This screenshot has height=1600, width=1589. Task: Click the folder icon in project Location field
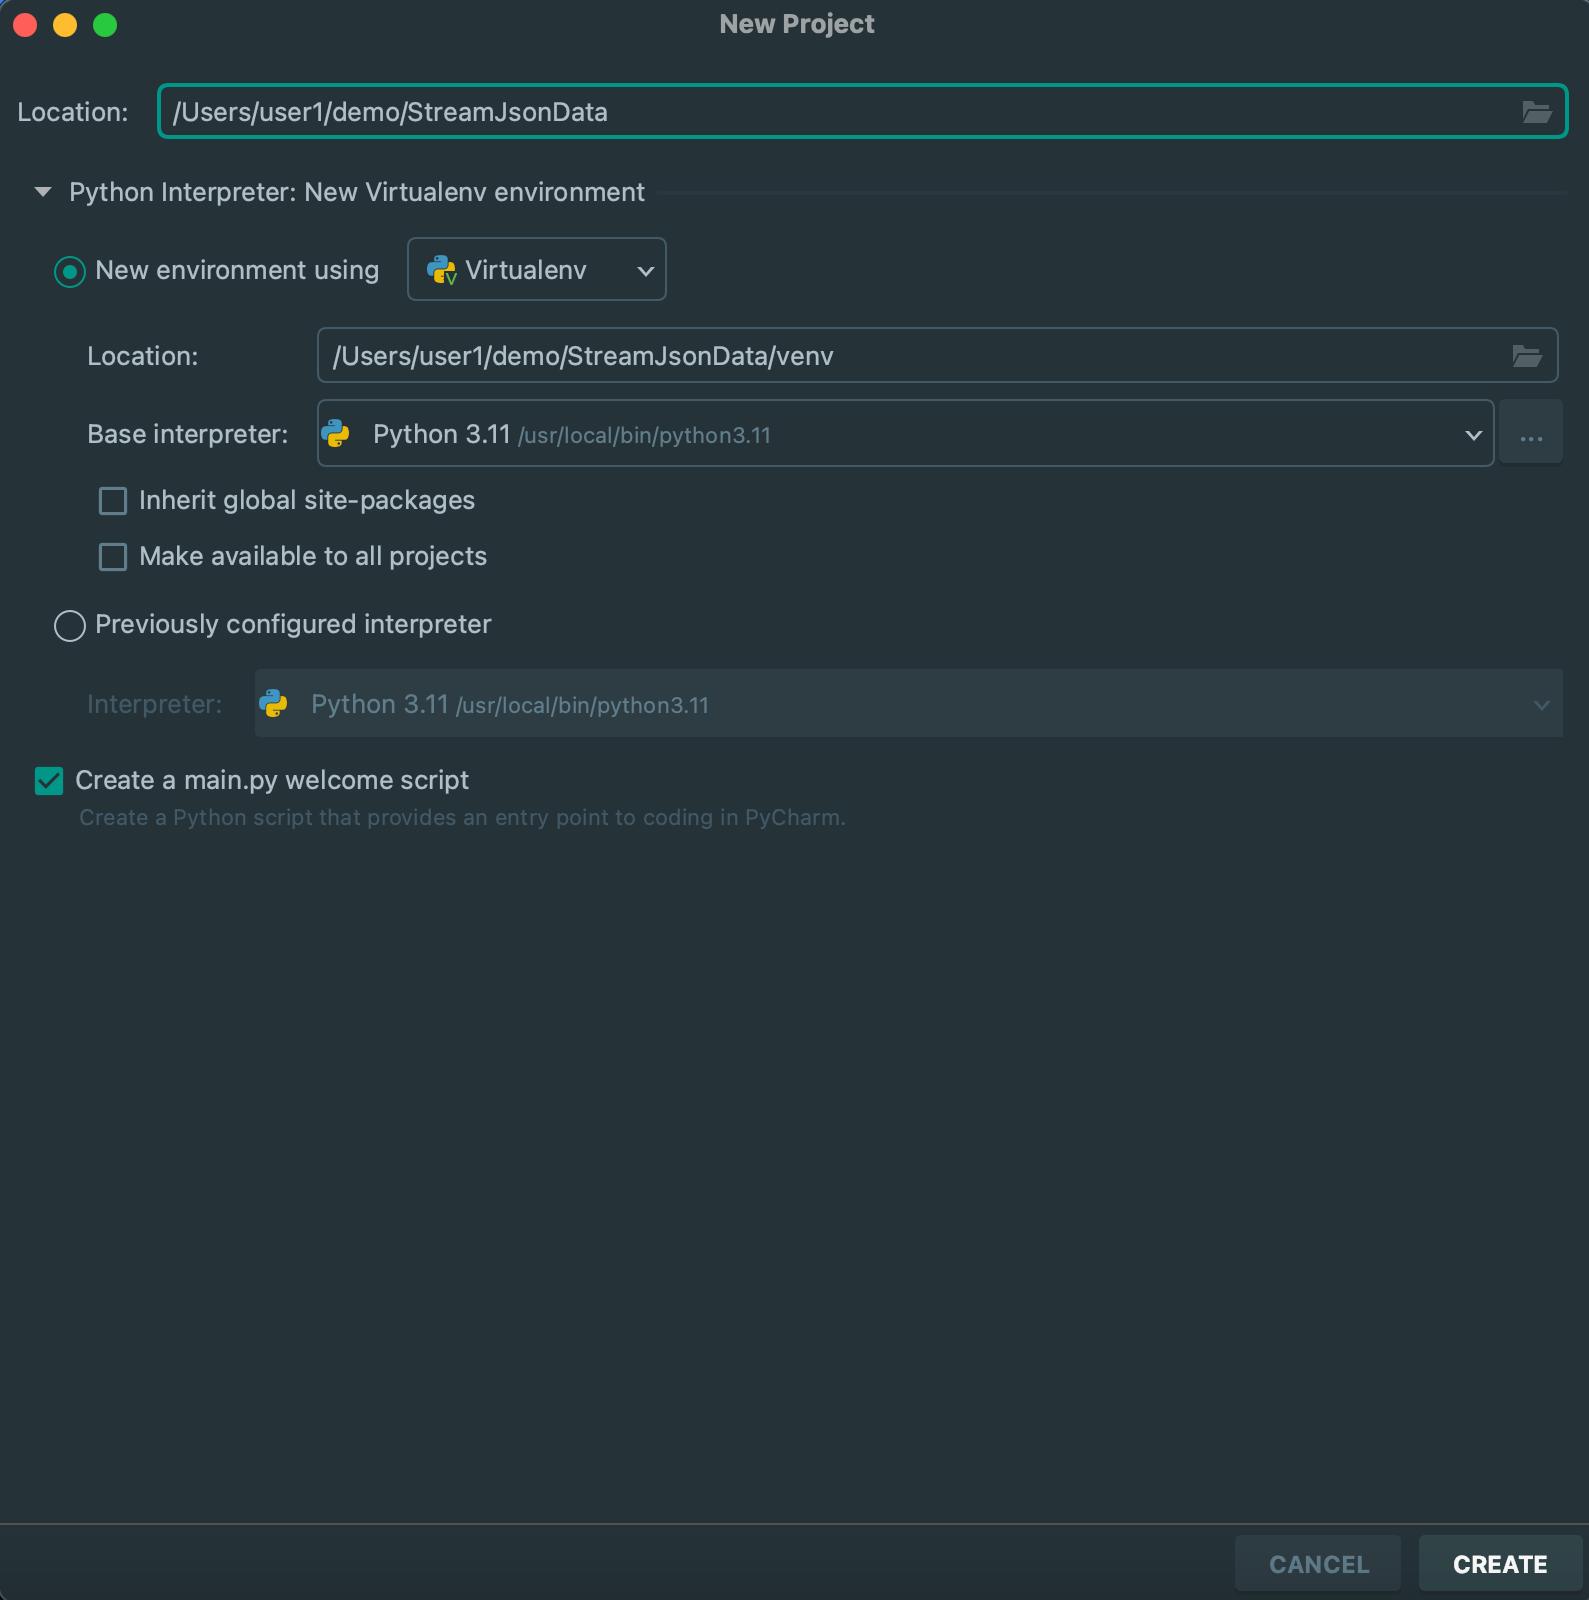(x=1536, y=112)
